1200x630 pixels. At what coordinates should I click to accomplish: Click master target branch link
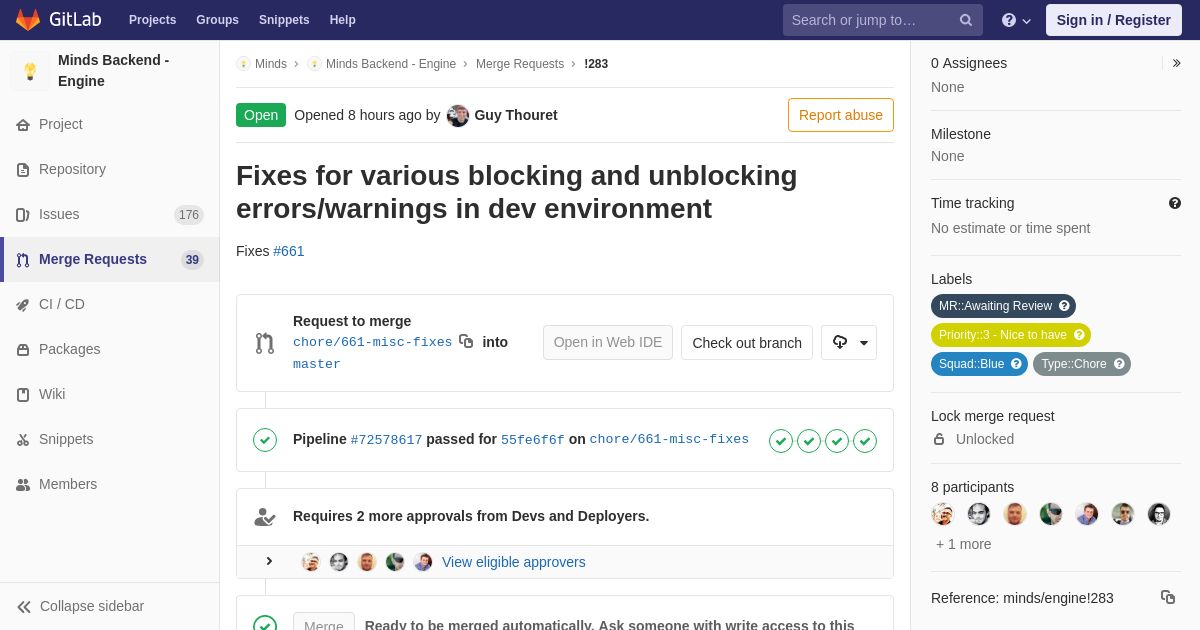[317, 364]
